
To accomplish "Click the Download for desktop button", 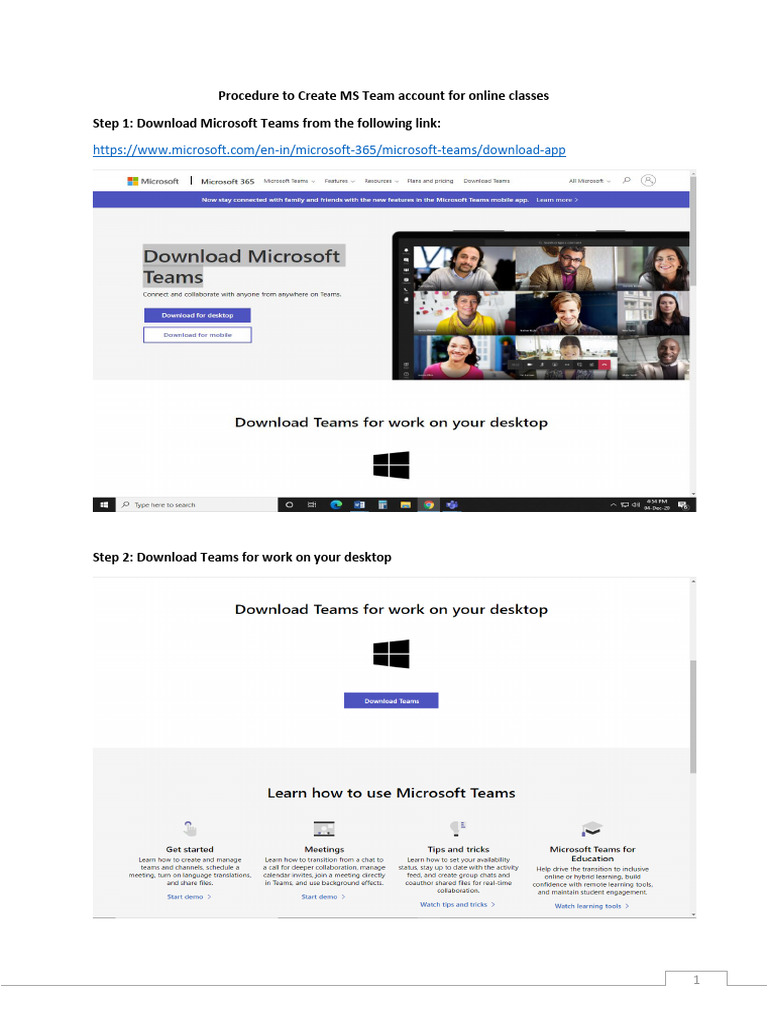I will pyautogui.click(x=197, y=315).
